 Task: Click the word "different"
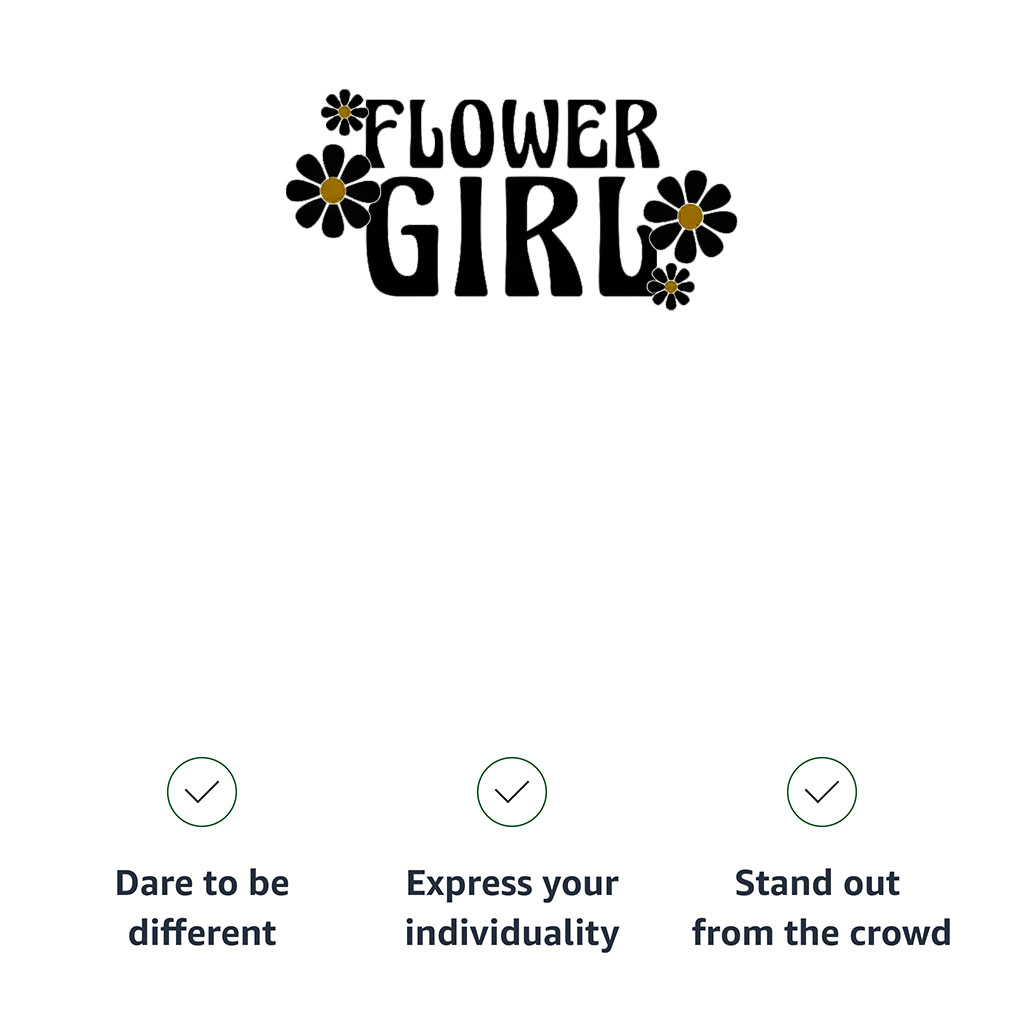(202, 933)
